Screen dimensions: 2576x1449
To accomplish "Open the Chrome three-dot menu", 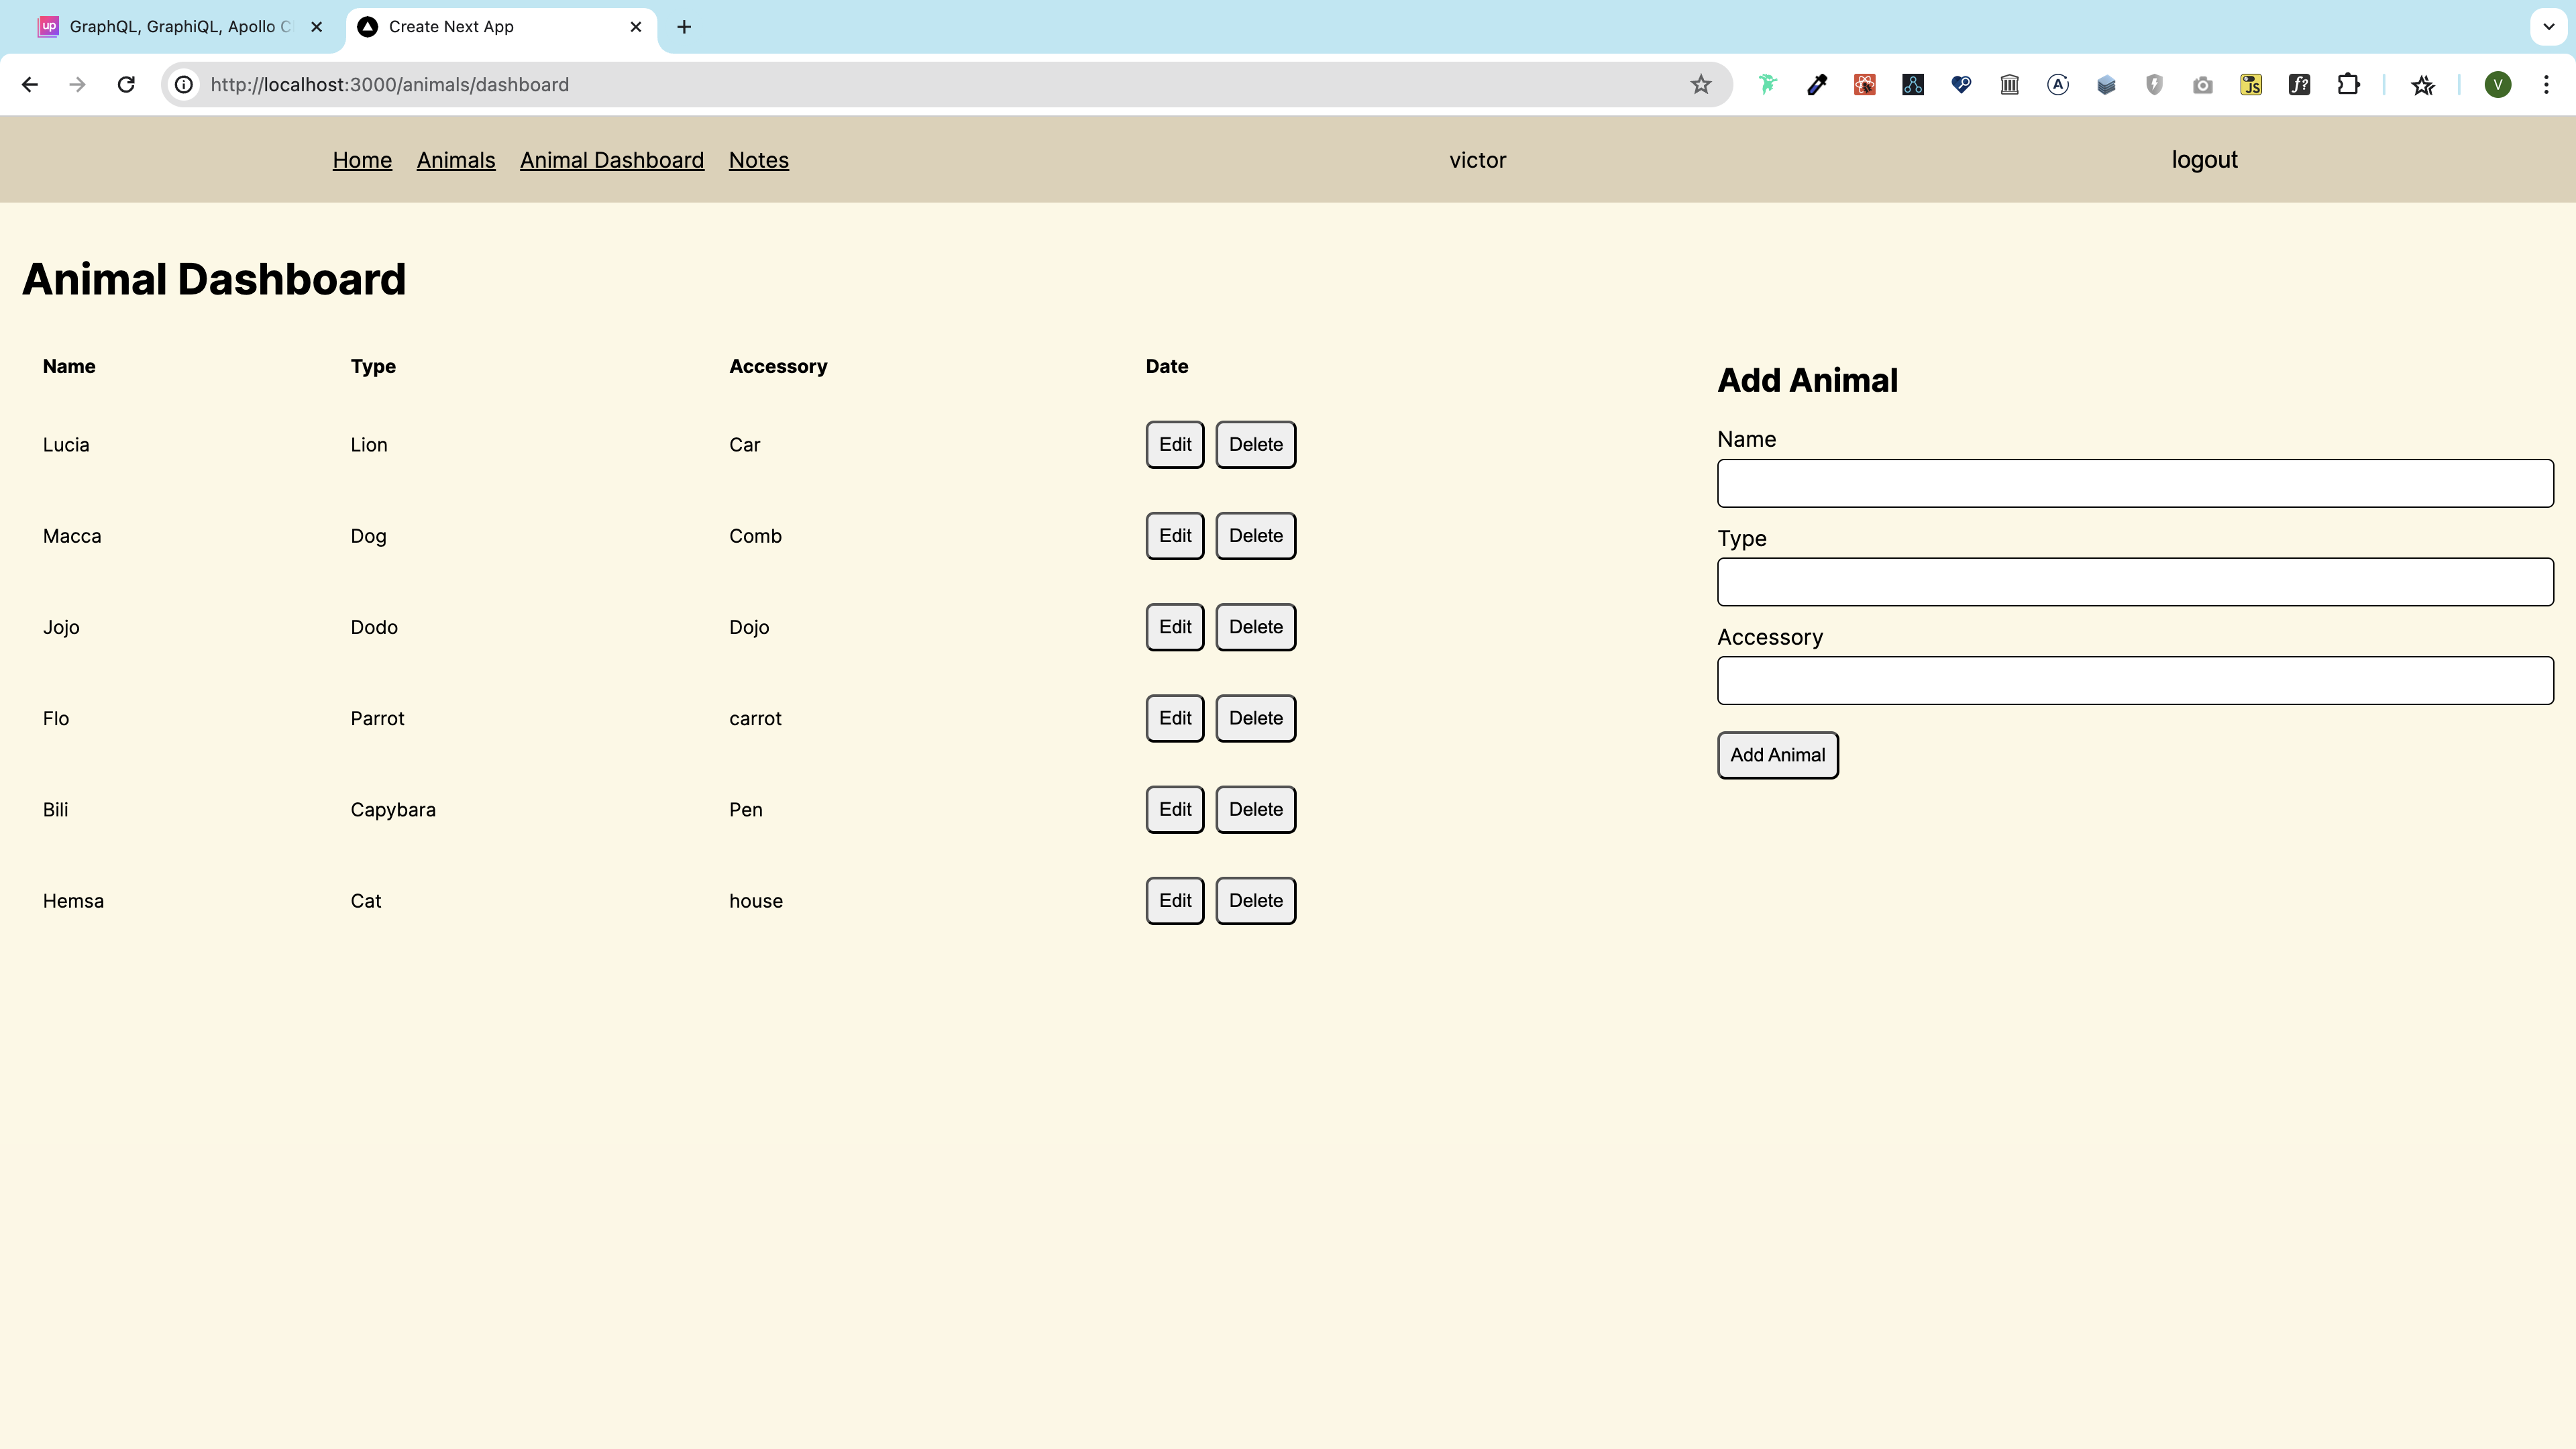I will tap(2546, 85).
